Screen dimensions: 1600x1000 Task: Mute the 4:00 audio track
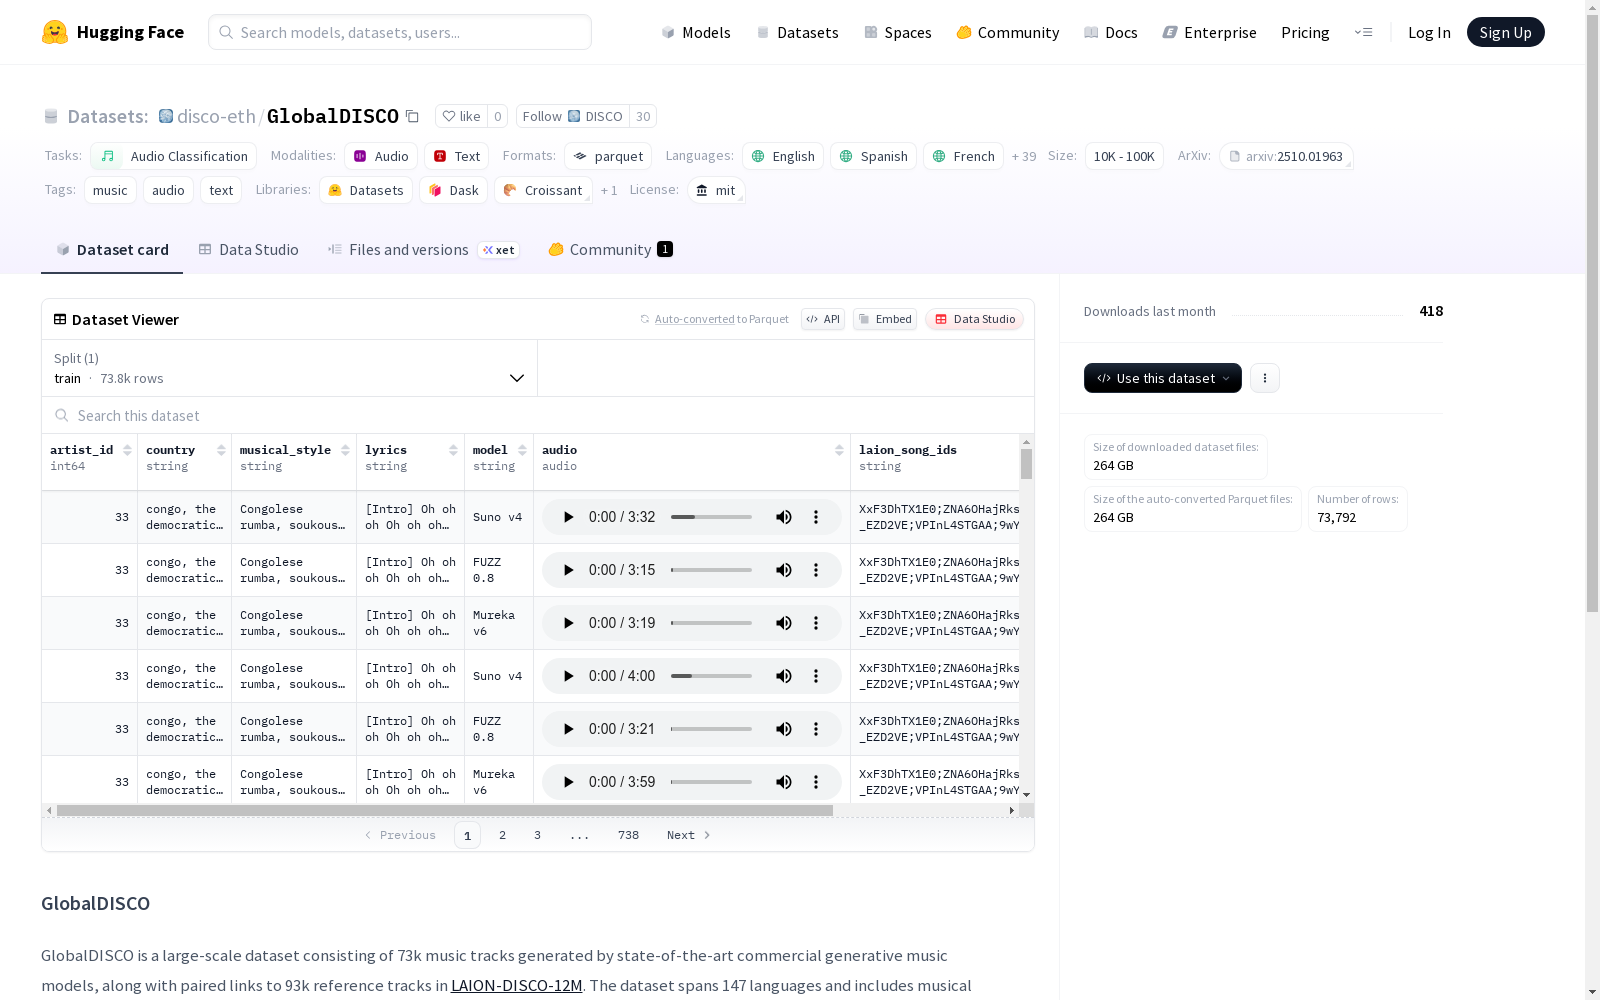click(784, 676)
